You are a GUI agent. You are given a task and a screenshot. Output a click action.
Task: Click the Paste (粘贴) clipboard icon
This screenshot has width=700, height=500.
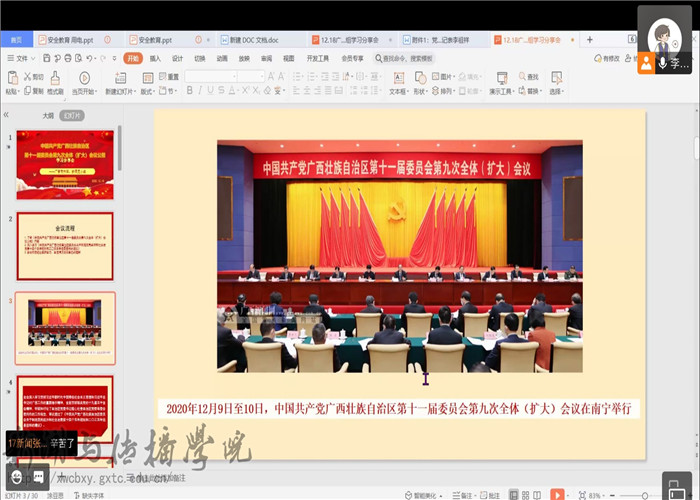coord(12,78)
